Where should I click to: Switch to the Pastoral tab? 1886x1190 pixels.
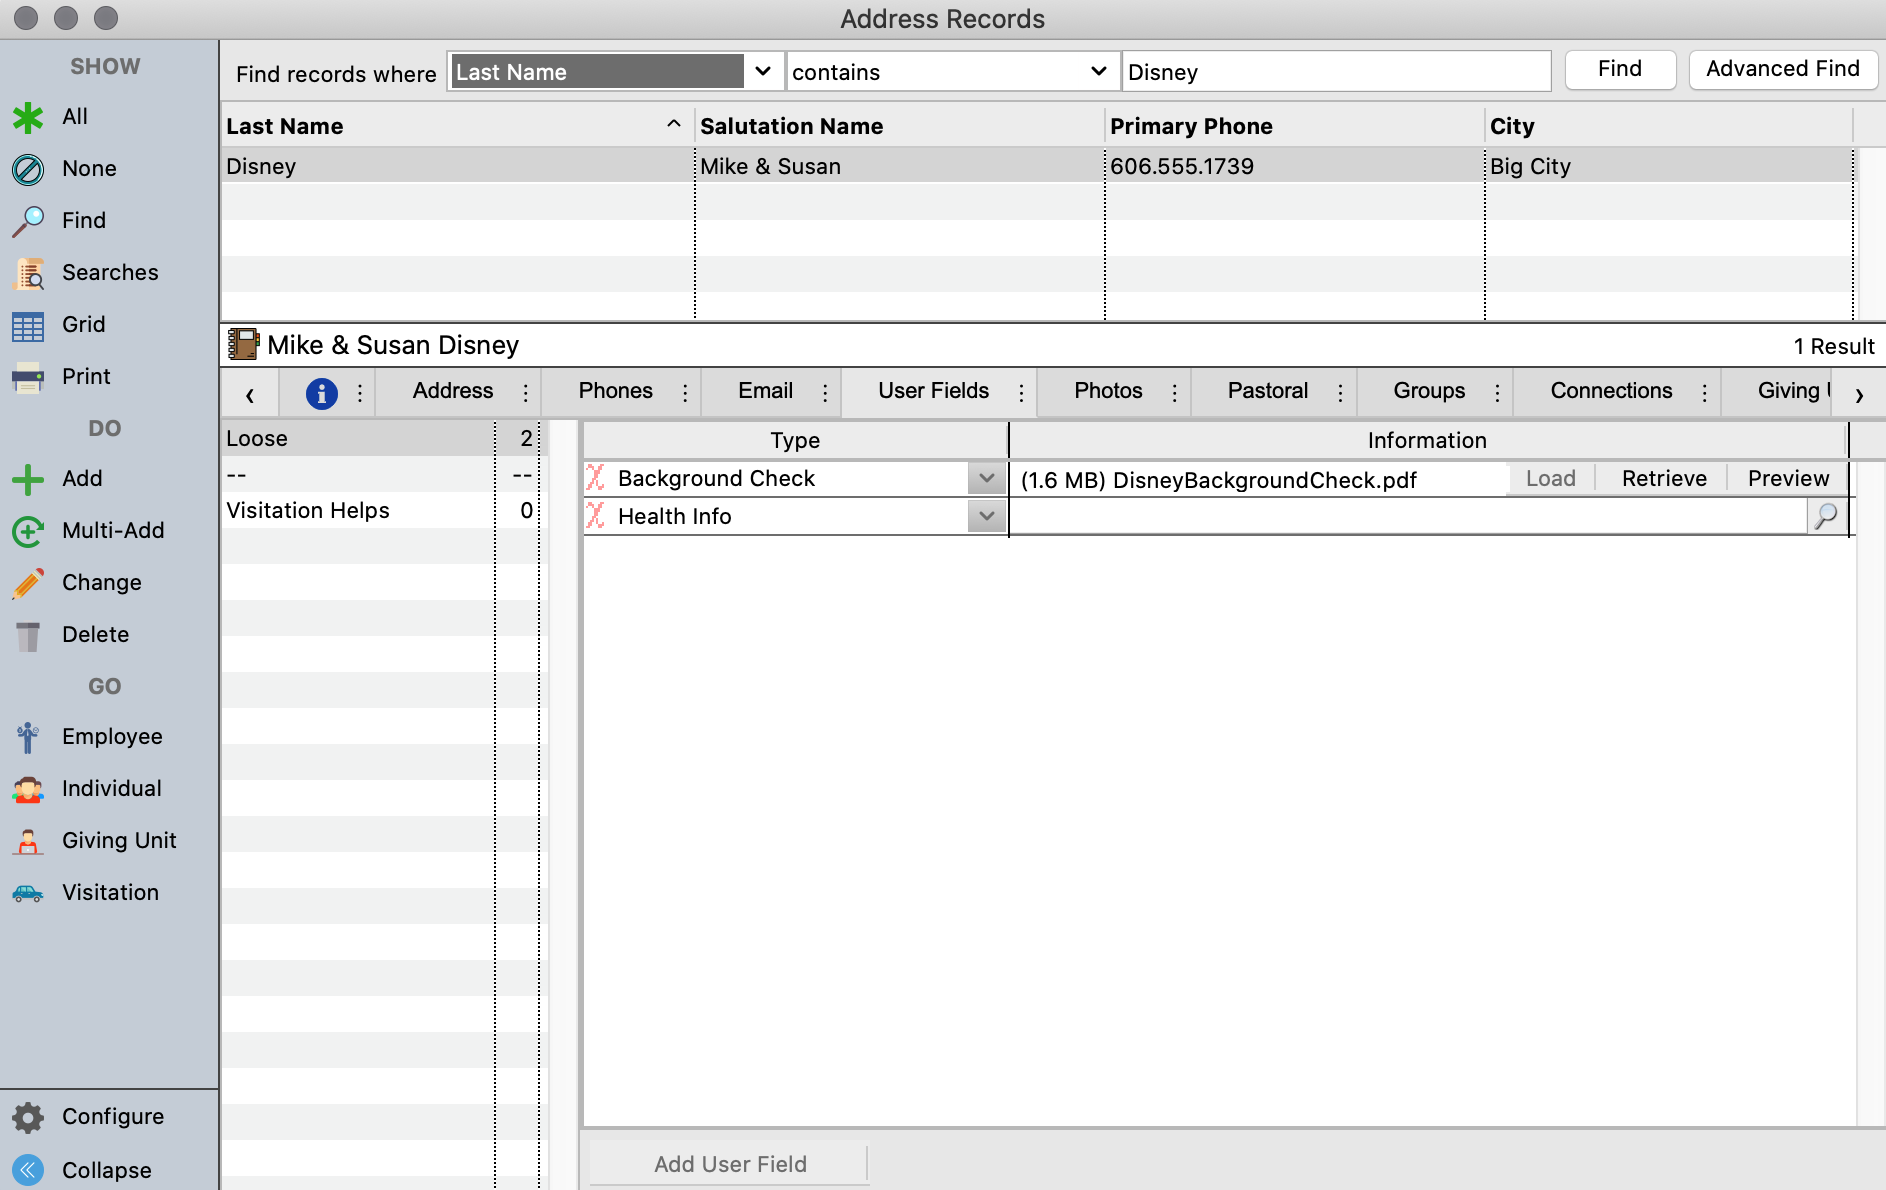1267,391
